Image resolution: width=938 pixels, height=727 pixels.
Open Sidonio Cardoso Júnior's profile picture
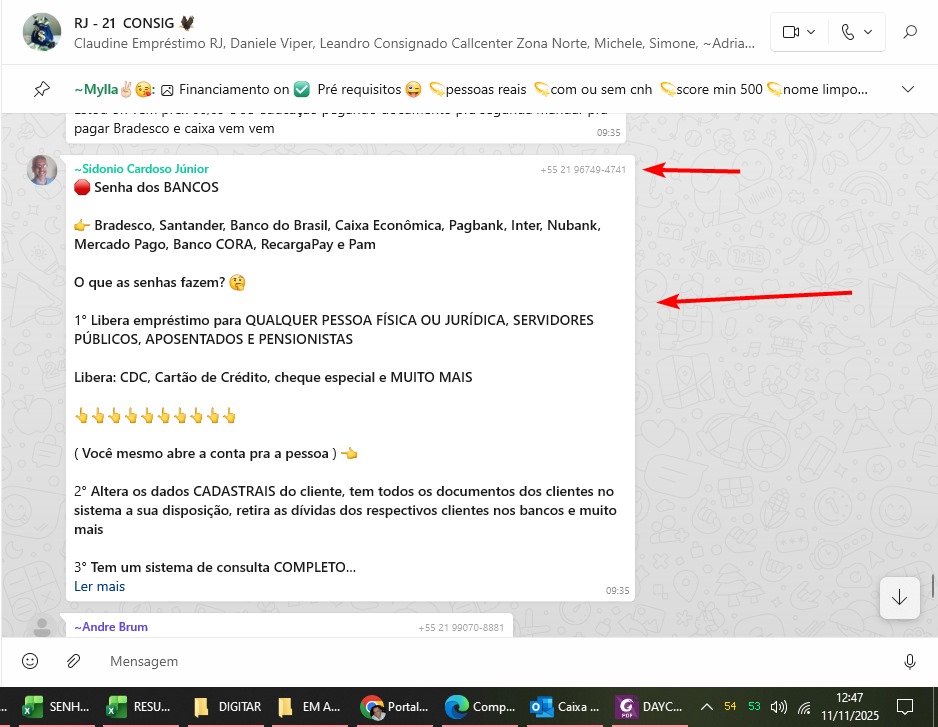(x=42, y=170)
